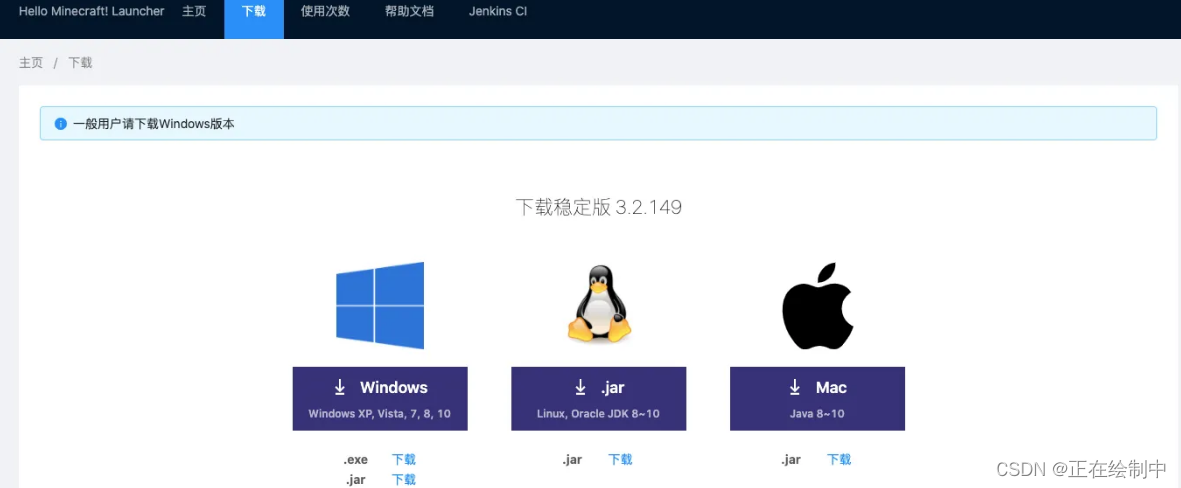Click the info icon in the blue notice
The image size is (1181, 488).
tap(61, 124)
